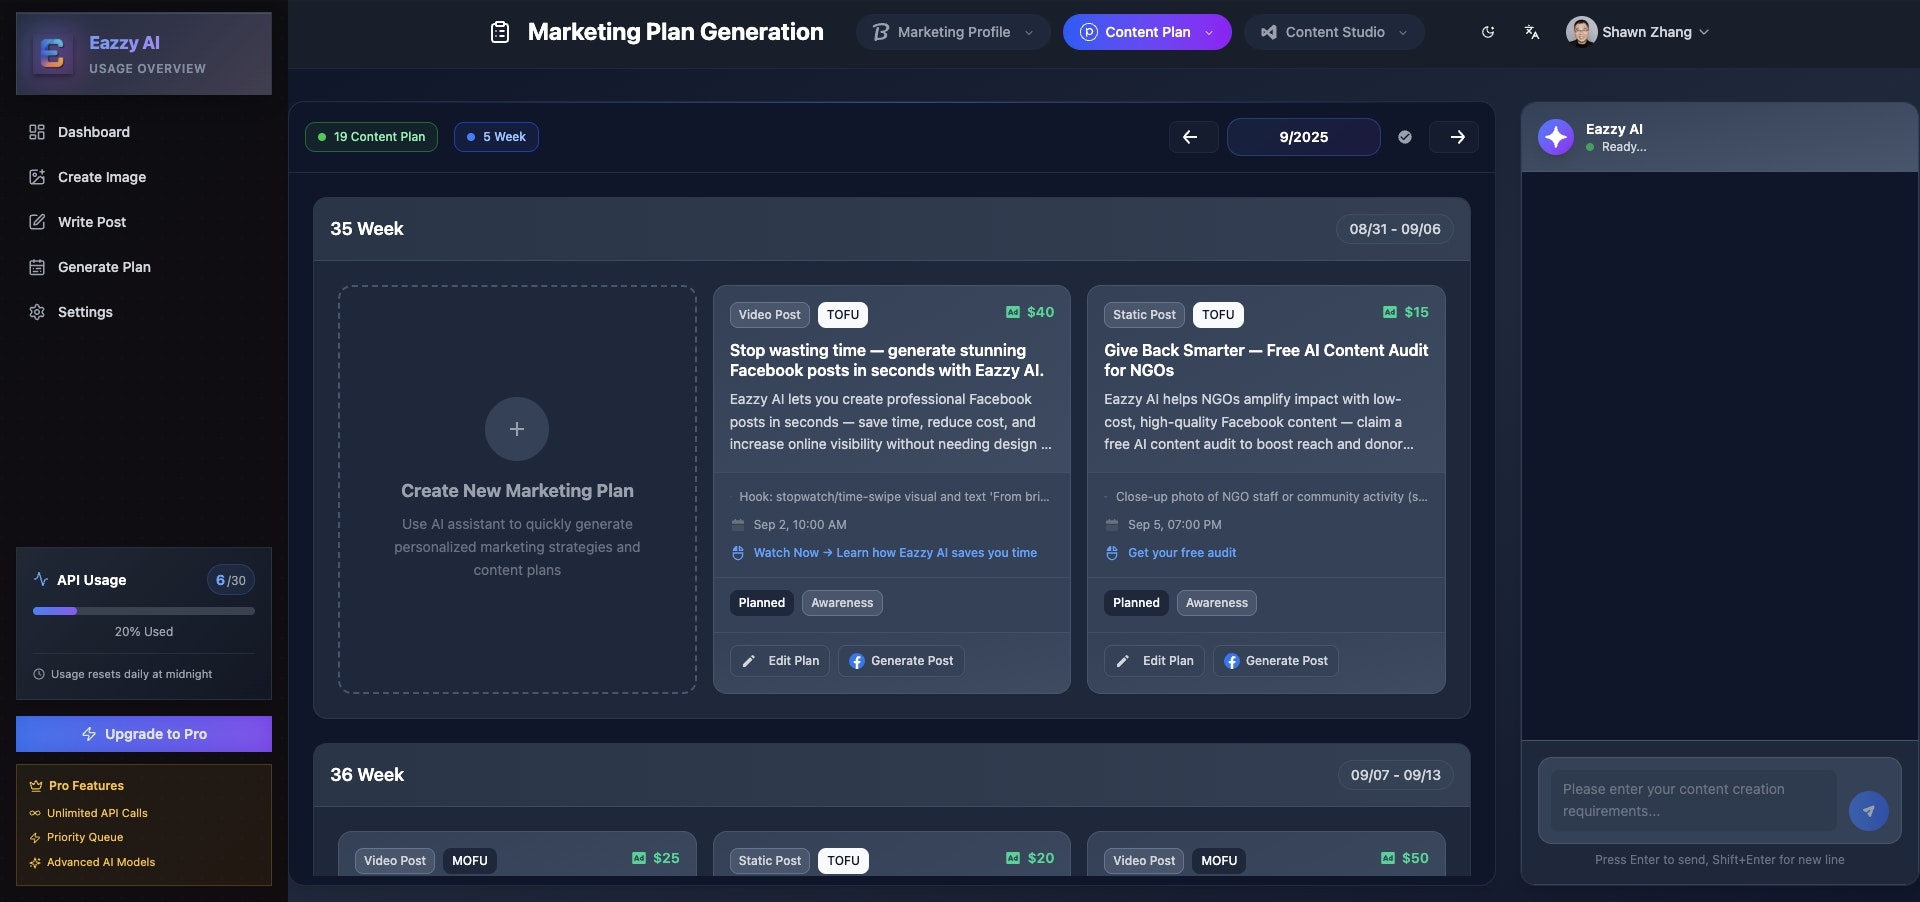Click the plus icon to create plan
The height and width of the screenshot is (902, 1920).
click(517, 429)
